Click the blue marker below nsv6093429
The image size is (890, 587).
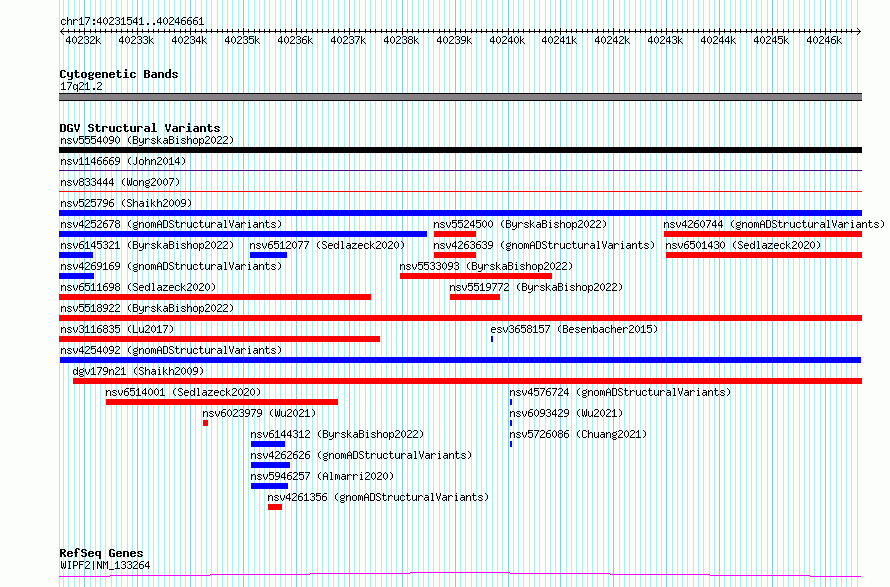click(x=511, y=423)
